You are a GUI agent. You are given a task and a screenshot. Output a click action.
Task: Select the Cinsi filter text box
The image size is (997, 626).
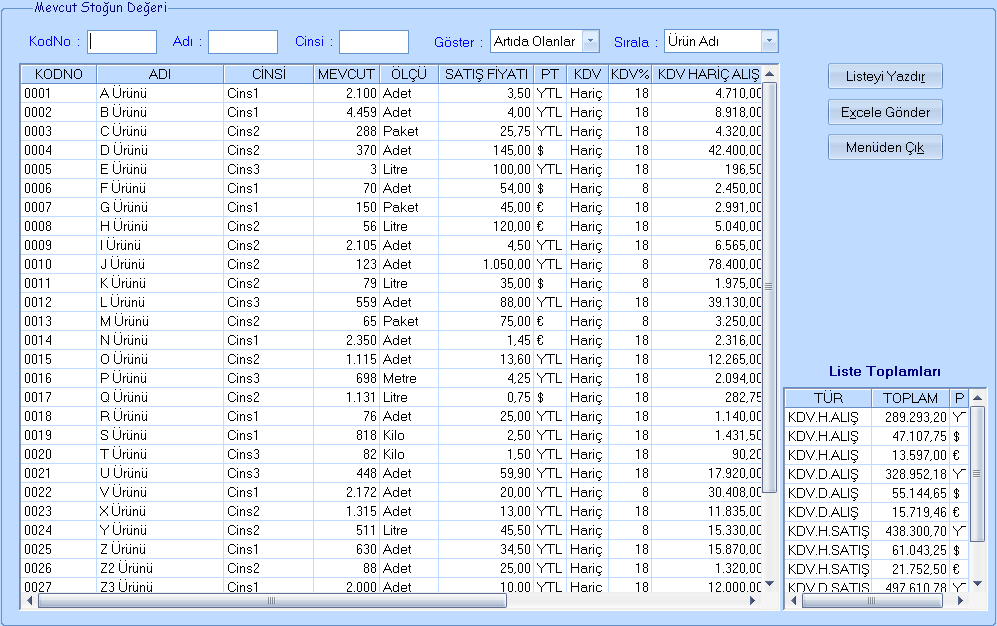coord(373,42)
